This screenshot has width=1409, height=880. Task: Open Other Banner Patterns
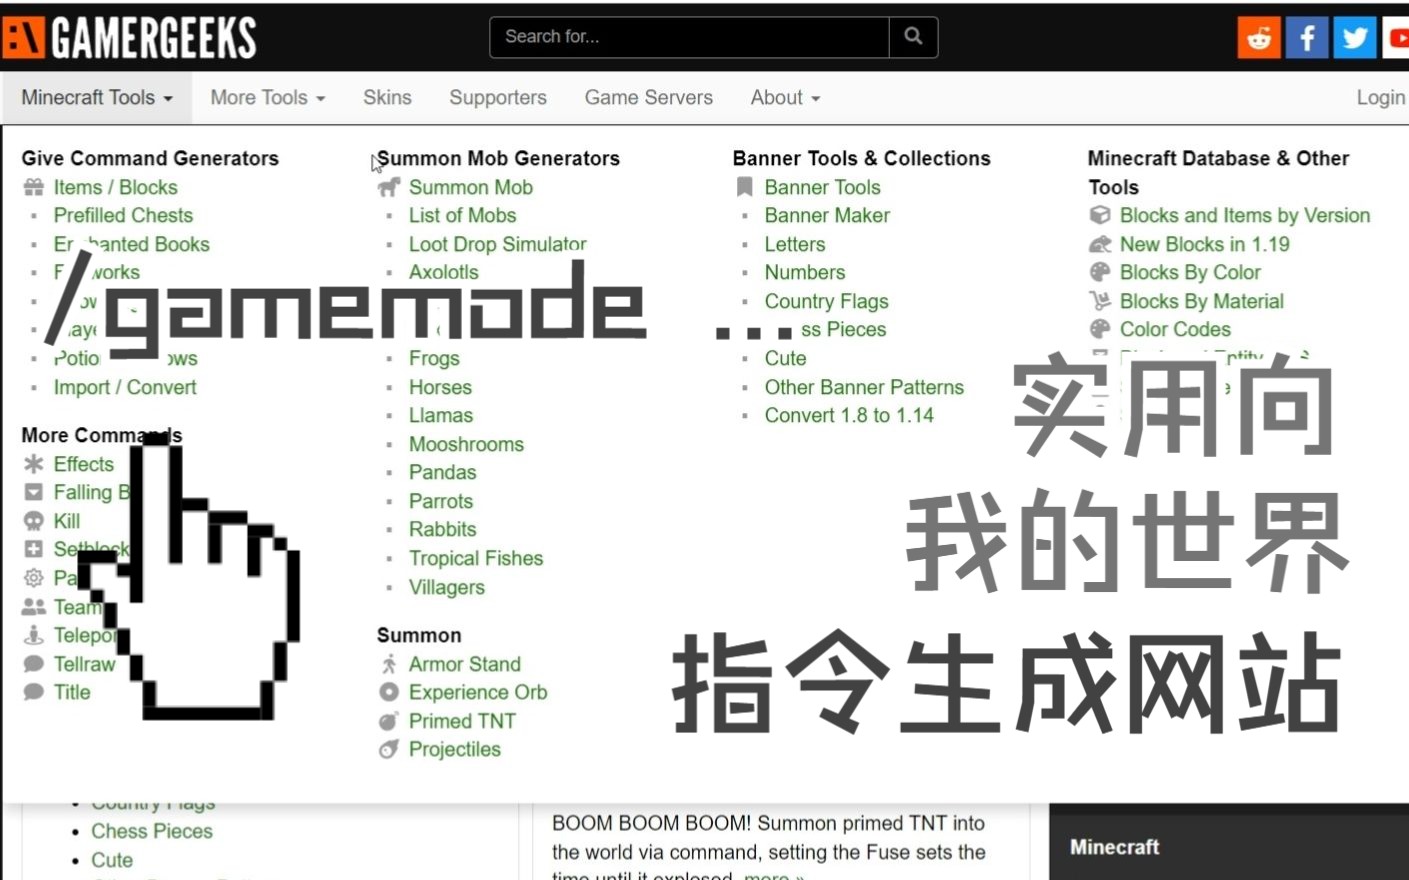click(864, 387)
